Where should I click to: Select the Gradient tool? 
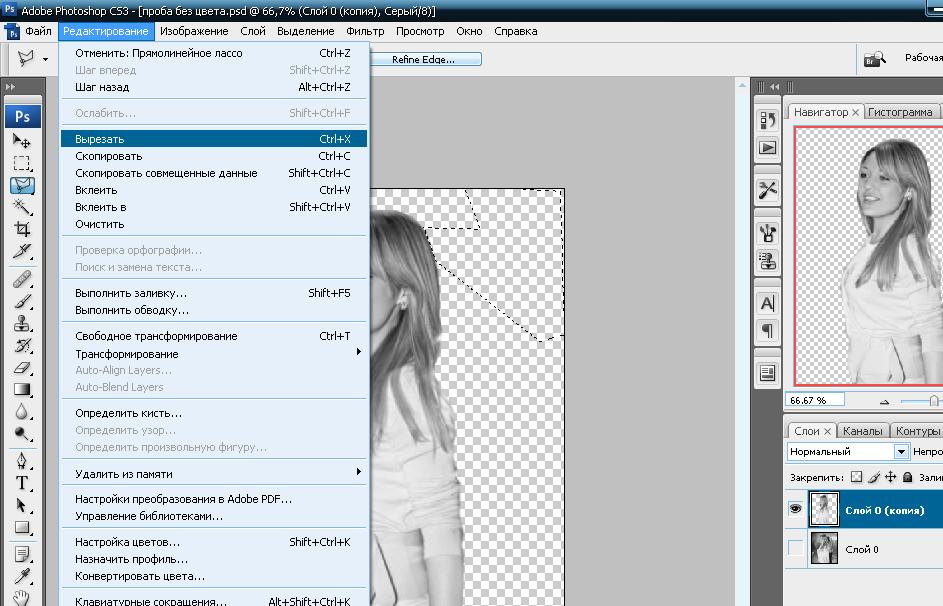coord(22,390)
